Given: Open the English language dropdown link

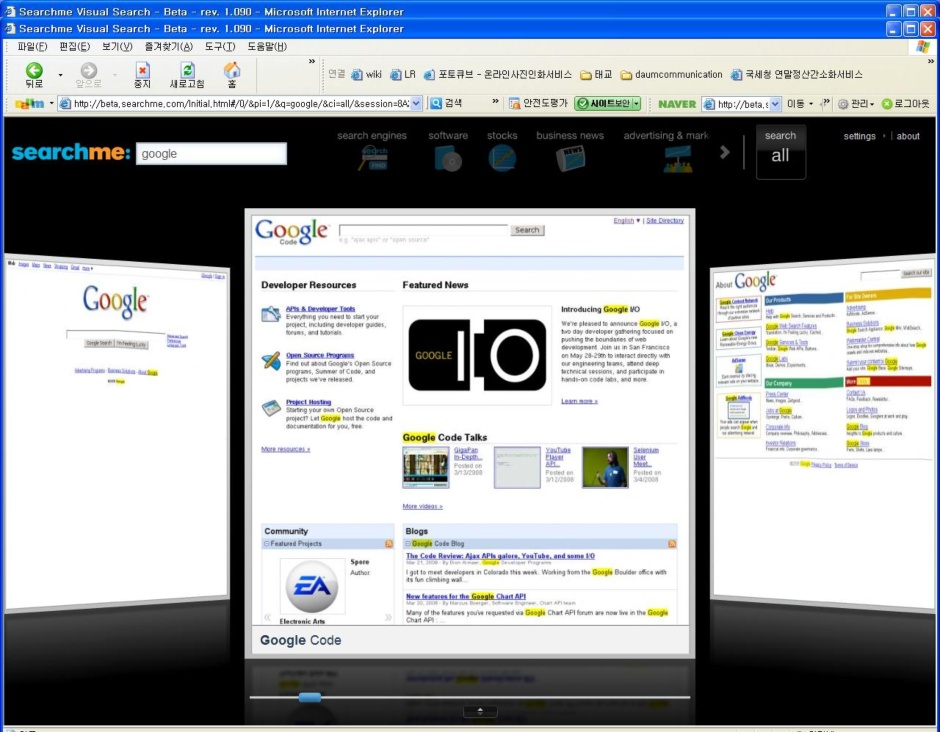Looking at the screenshot, I should click(626, 221).
